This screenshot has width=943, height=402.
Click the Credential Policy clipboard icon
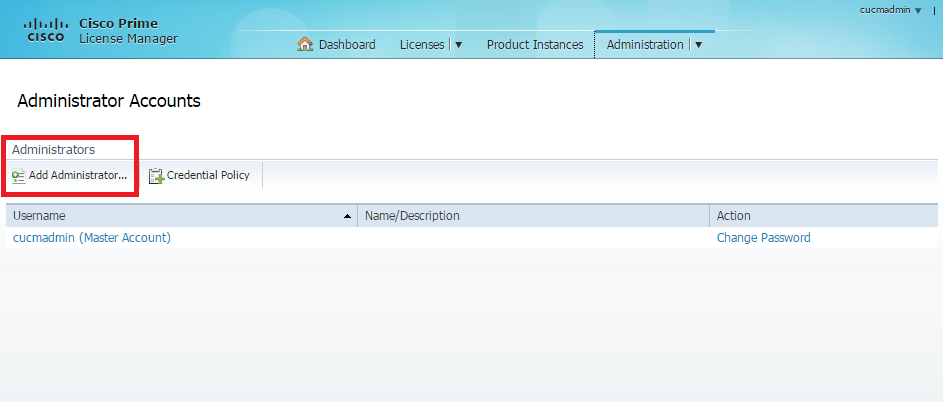[156, 176]
